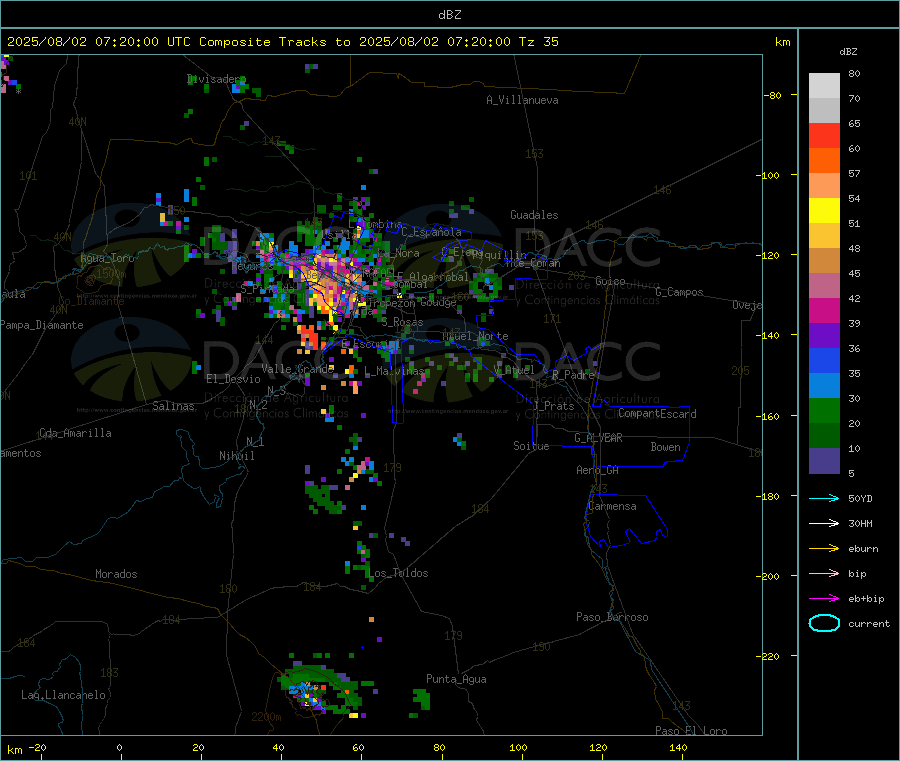Pick the royal blue 35-36 dBZ swatch
Image resolution: width=900 pixels, height=761 pixels.
pos(824,360)
